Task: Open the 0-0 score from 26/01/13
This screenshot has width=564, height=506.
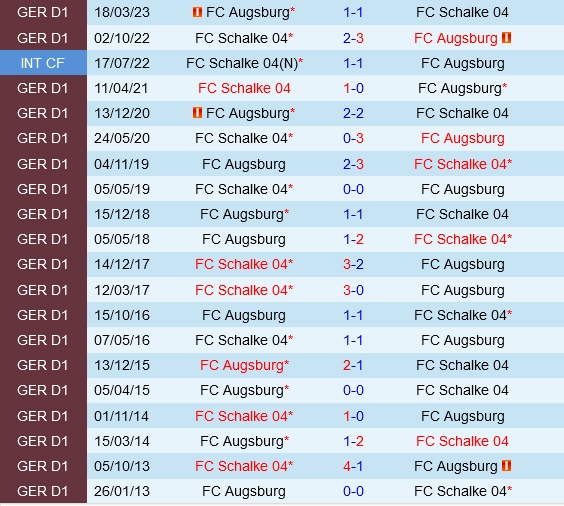Action: point(353,491)
